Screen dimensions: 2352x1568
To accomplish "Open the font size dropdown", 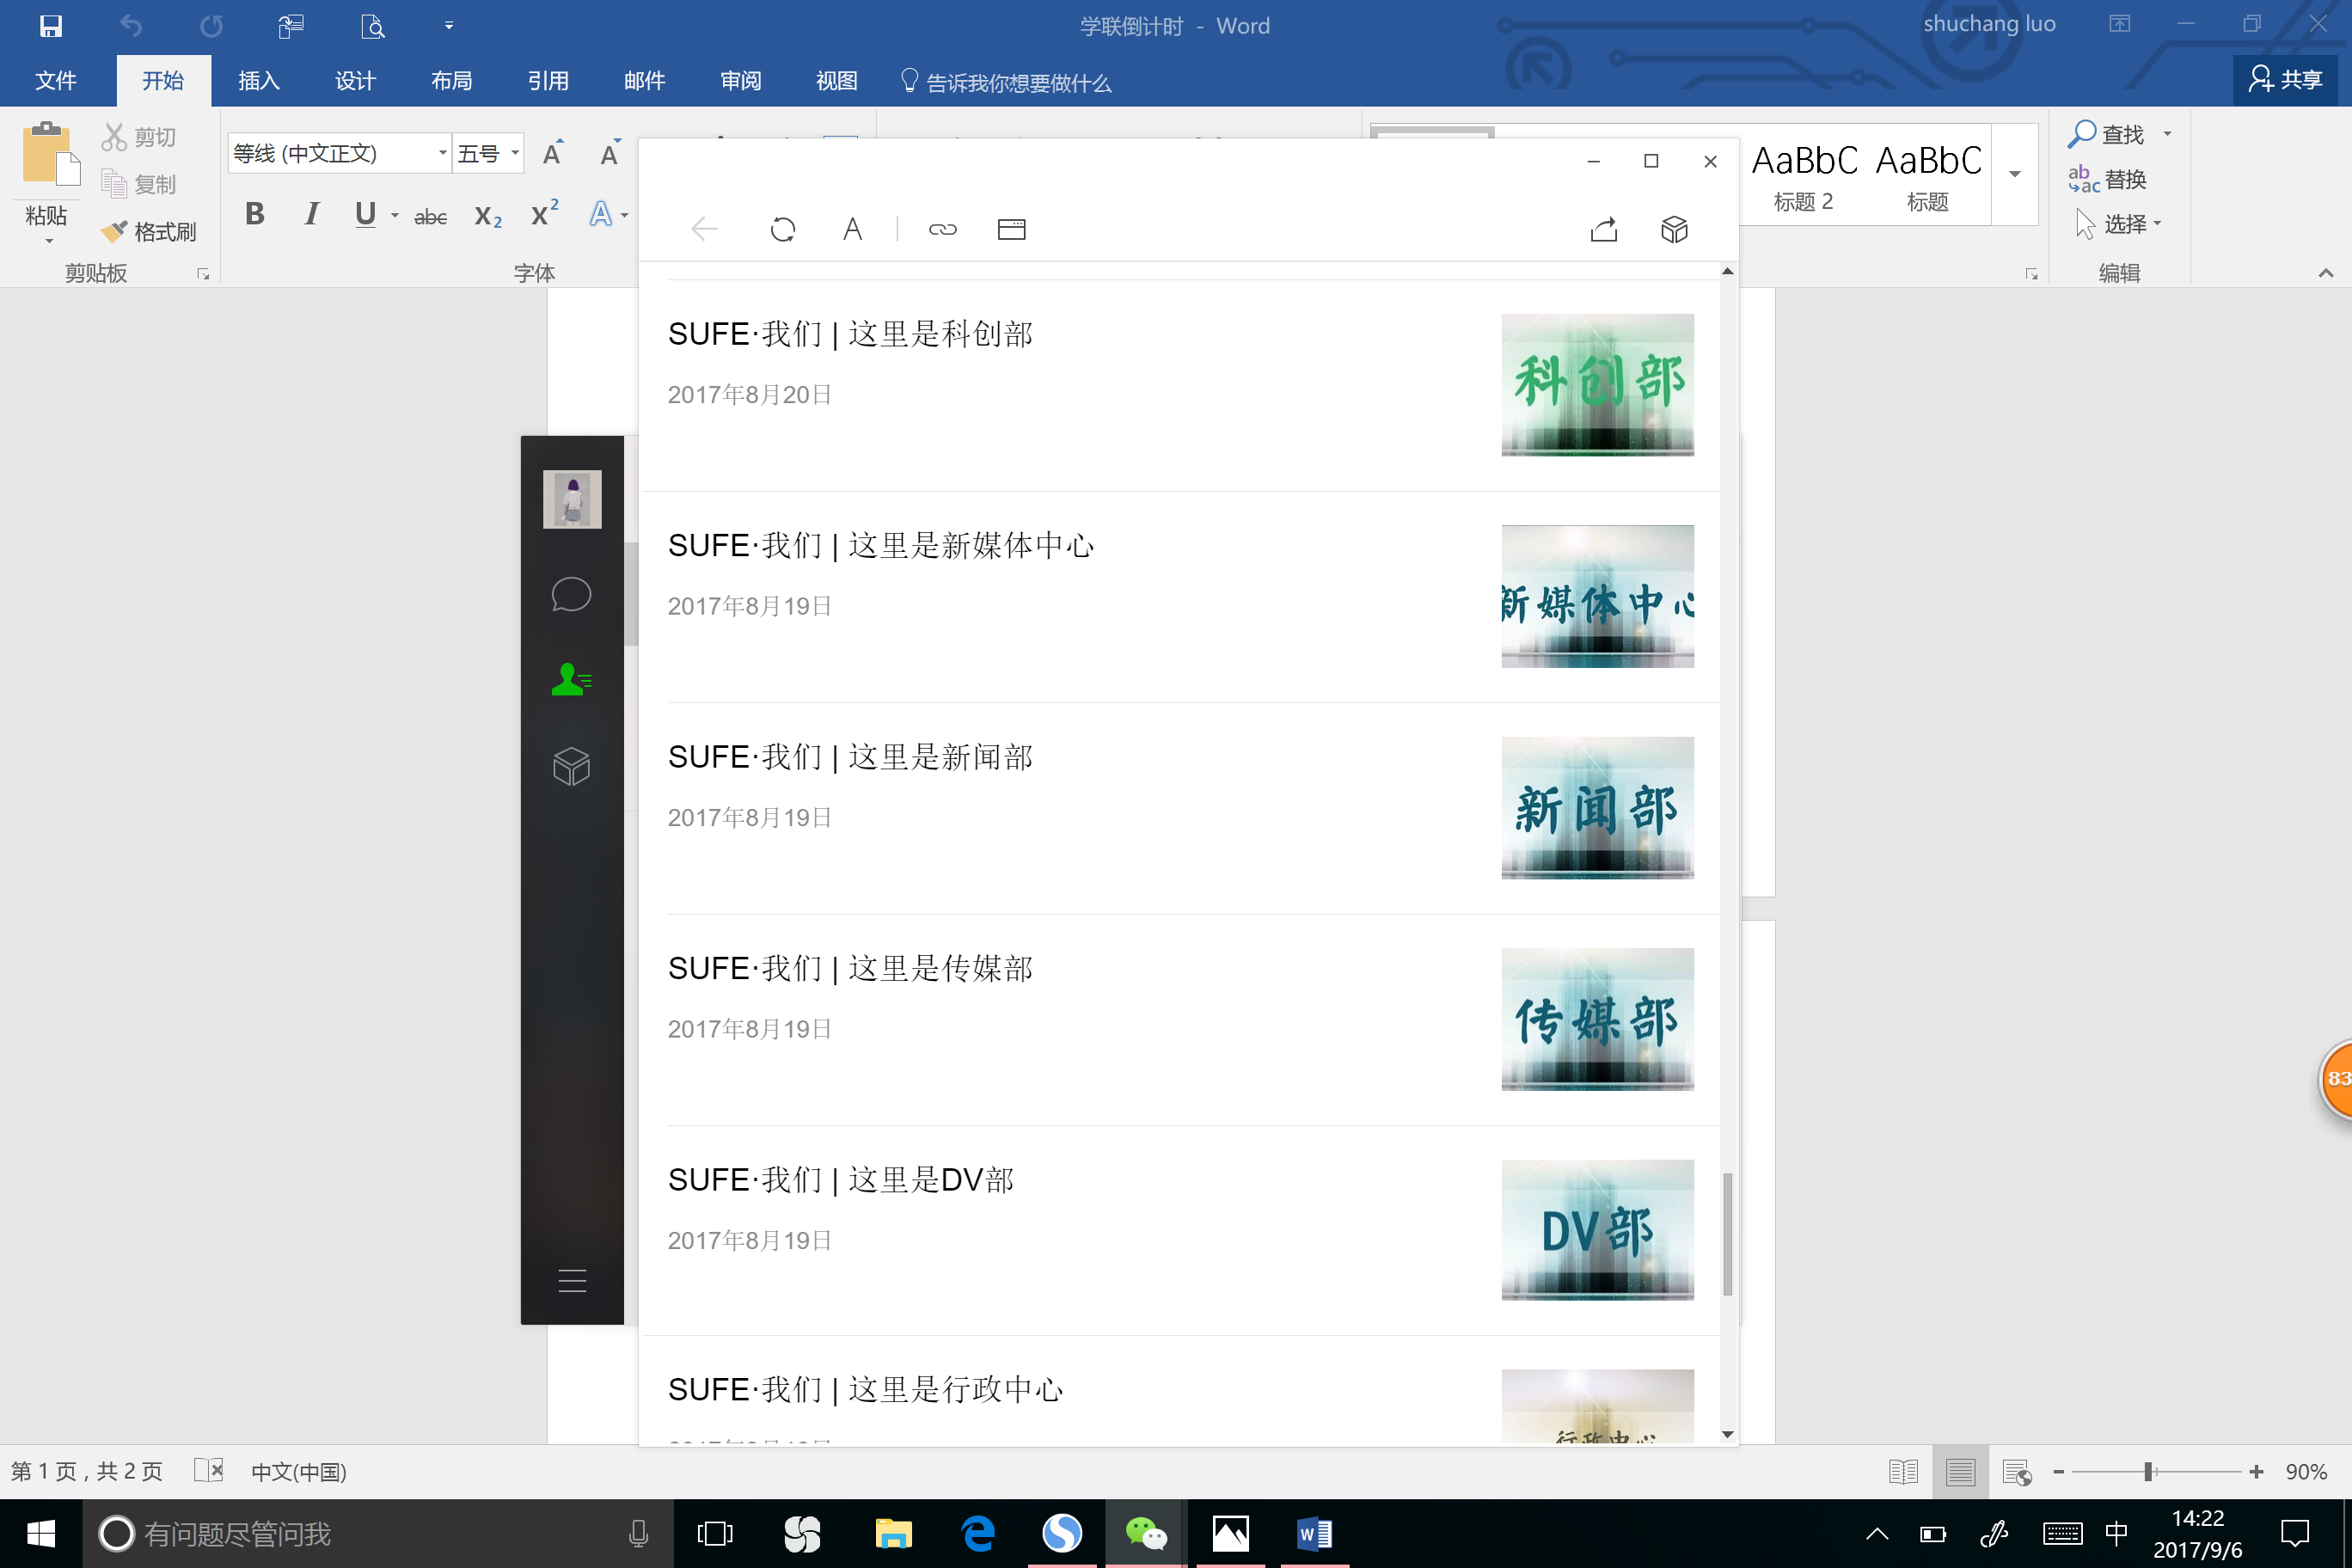I will 515,153.
